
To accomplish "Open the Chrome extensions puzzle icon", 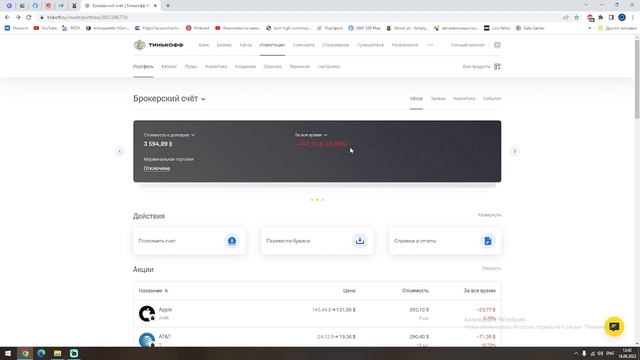I will [x=601, y=18].
